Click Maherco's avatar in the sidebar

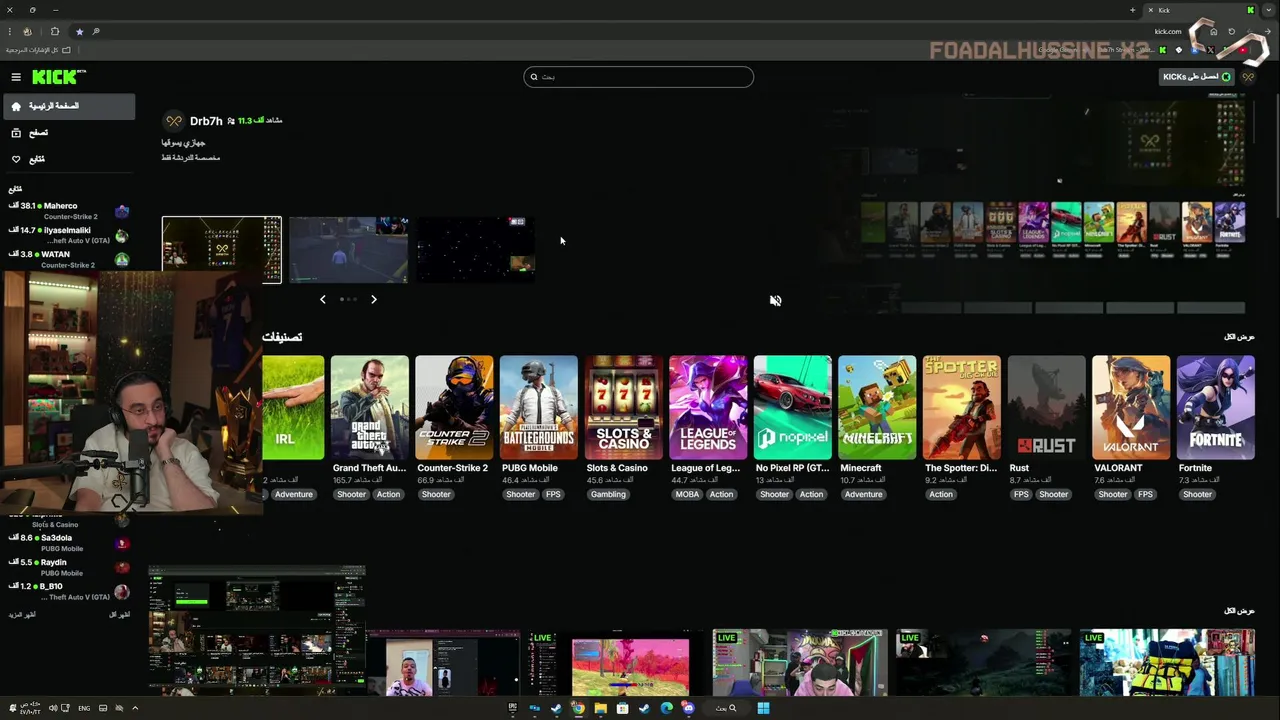click(x=122, y=211)
